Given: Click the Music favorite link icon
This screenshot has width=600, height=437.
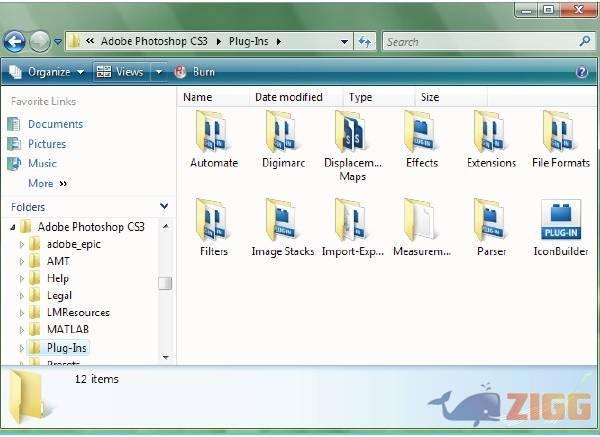Looking at the screenshot, I should [14, 163].
